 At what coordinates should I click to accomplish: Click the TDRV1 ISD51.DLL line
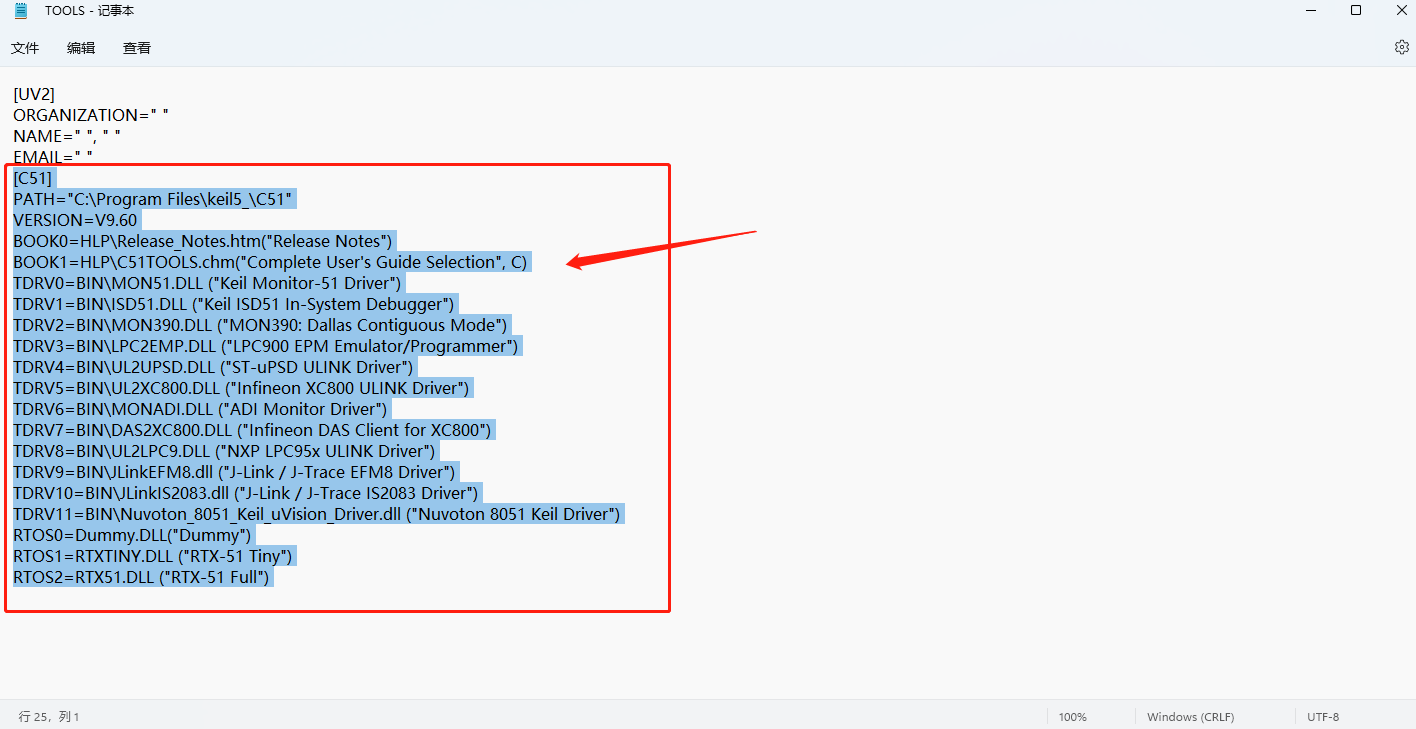coord(235,304)
